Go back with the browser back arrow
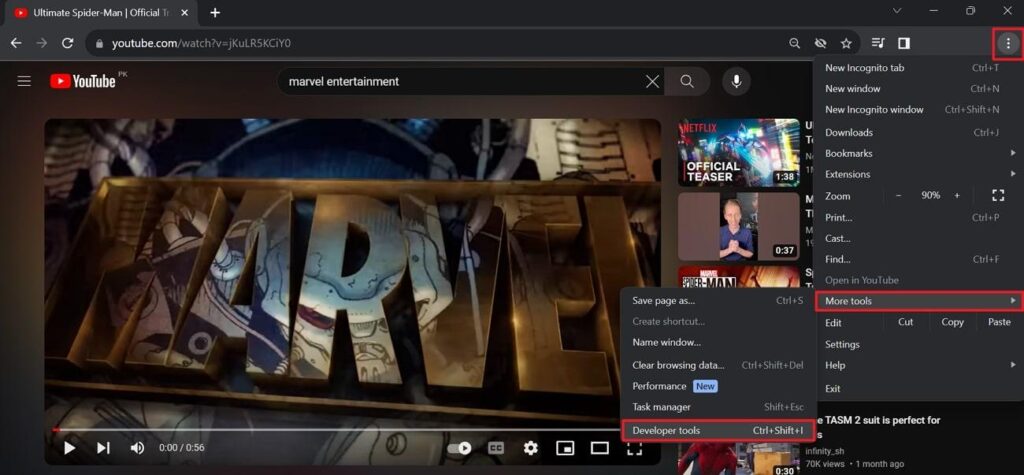The image size is (1024, 475). 16,43
